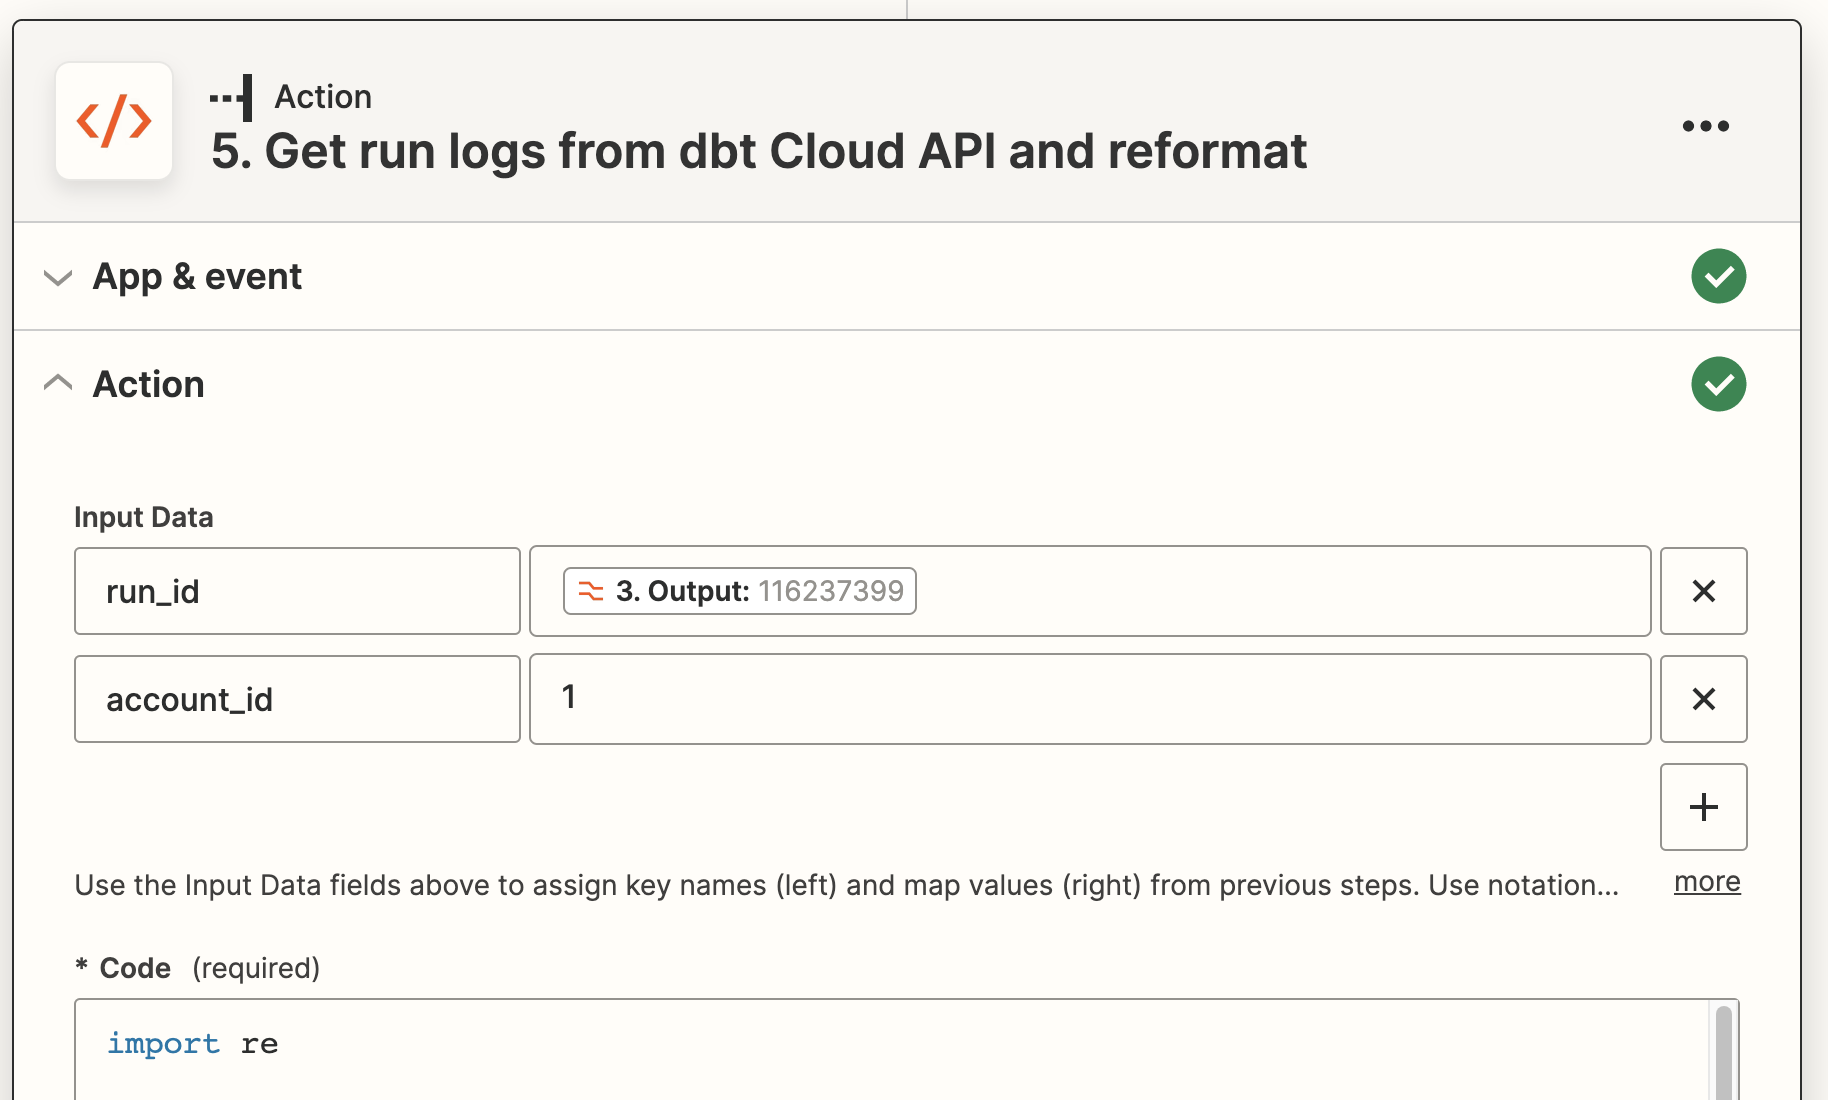Remove the account_id input row with its X
Image resolution: width=1828 pixels, height=1100 pixels.
pos(1703,698)
